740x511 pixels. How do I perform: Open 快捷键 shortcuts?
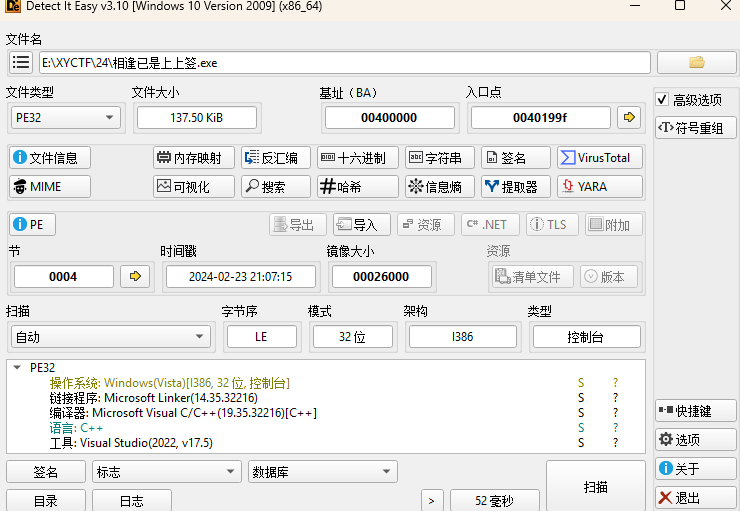pos(695,410)
